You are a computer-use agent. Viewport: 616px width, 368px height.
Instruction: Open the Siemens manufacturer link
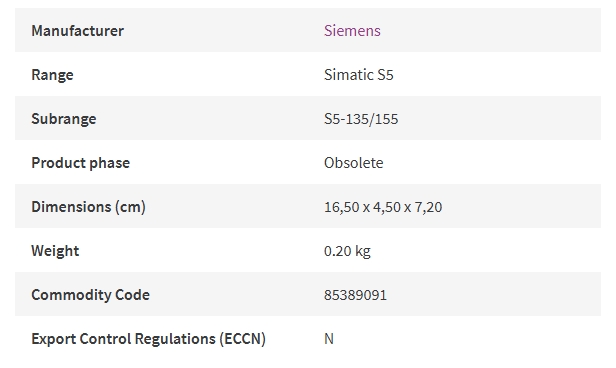pyautogui.click(x=352, y=31)
